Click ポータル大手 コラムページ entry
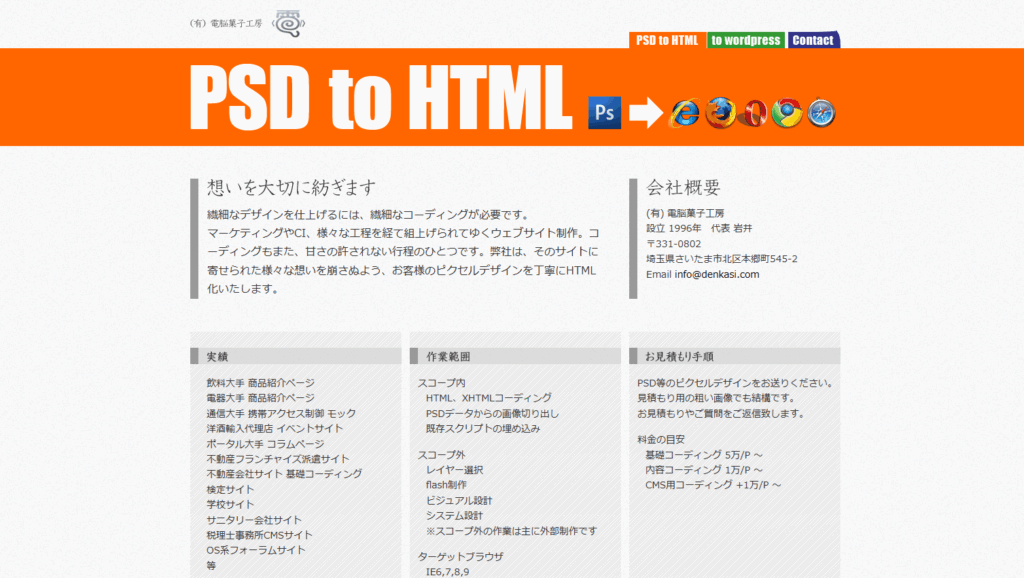The height and width of the screenshot is (578, 1024). (x=266, y=444)
